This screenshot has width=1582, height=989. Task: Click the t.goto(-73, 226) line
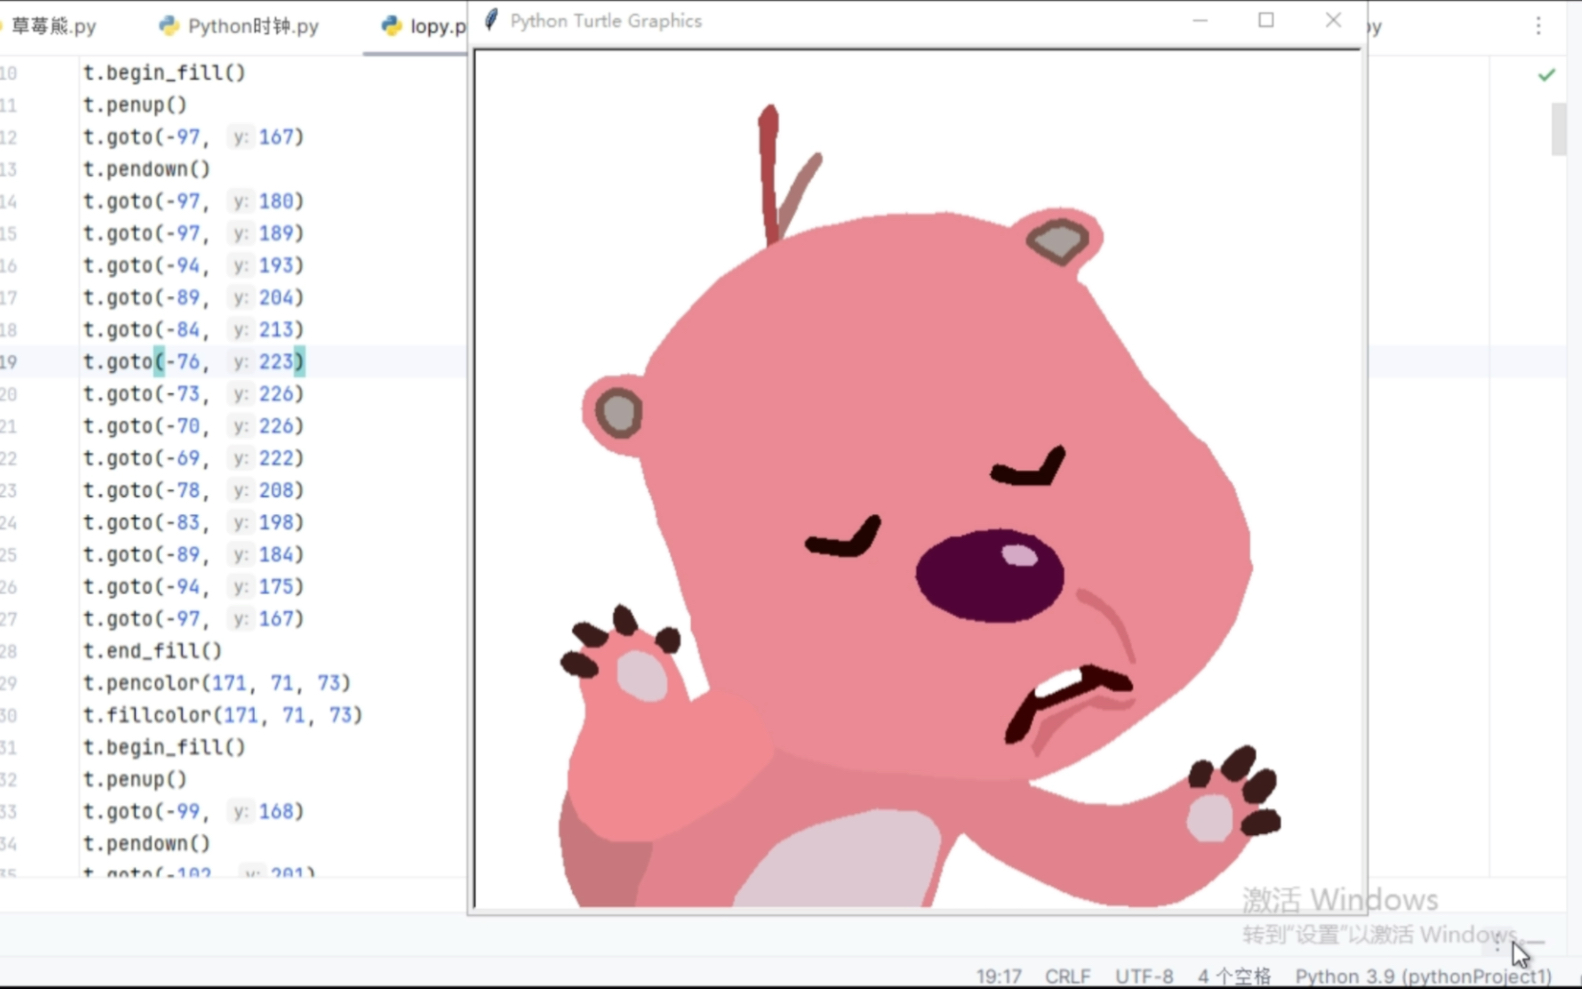193,393
